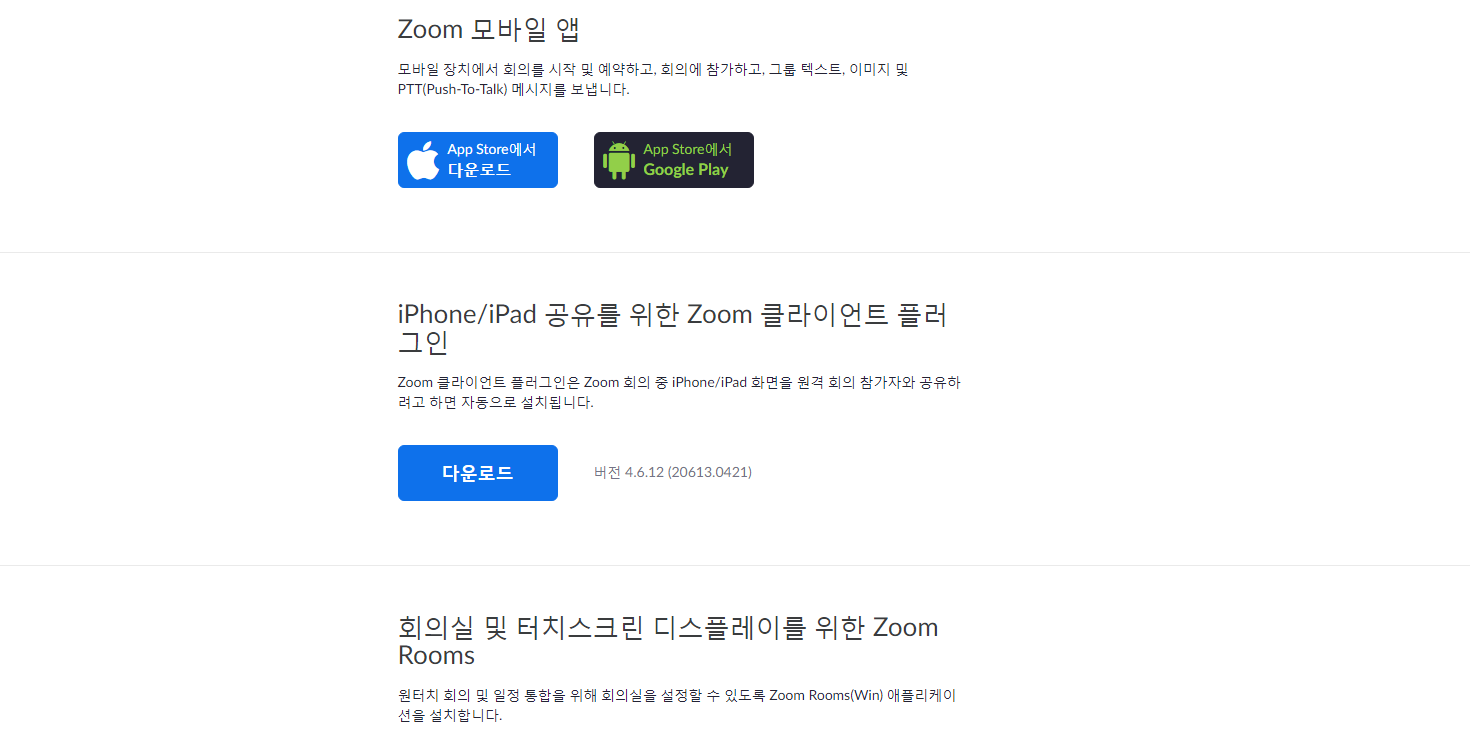Click the Apple logo icon
Screen dimensions: 1470x739
(x=423, y=160)
